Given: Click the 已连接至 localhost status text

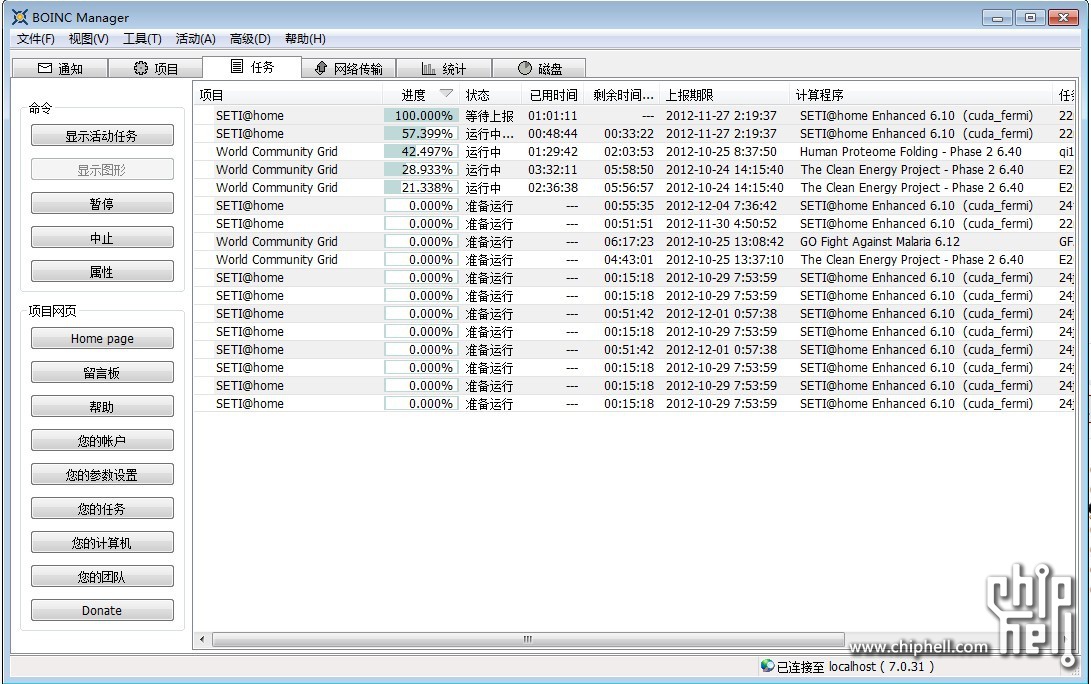Looking at the screenshot, I should click(855, 667).
